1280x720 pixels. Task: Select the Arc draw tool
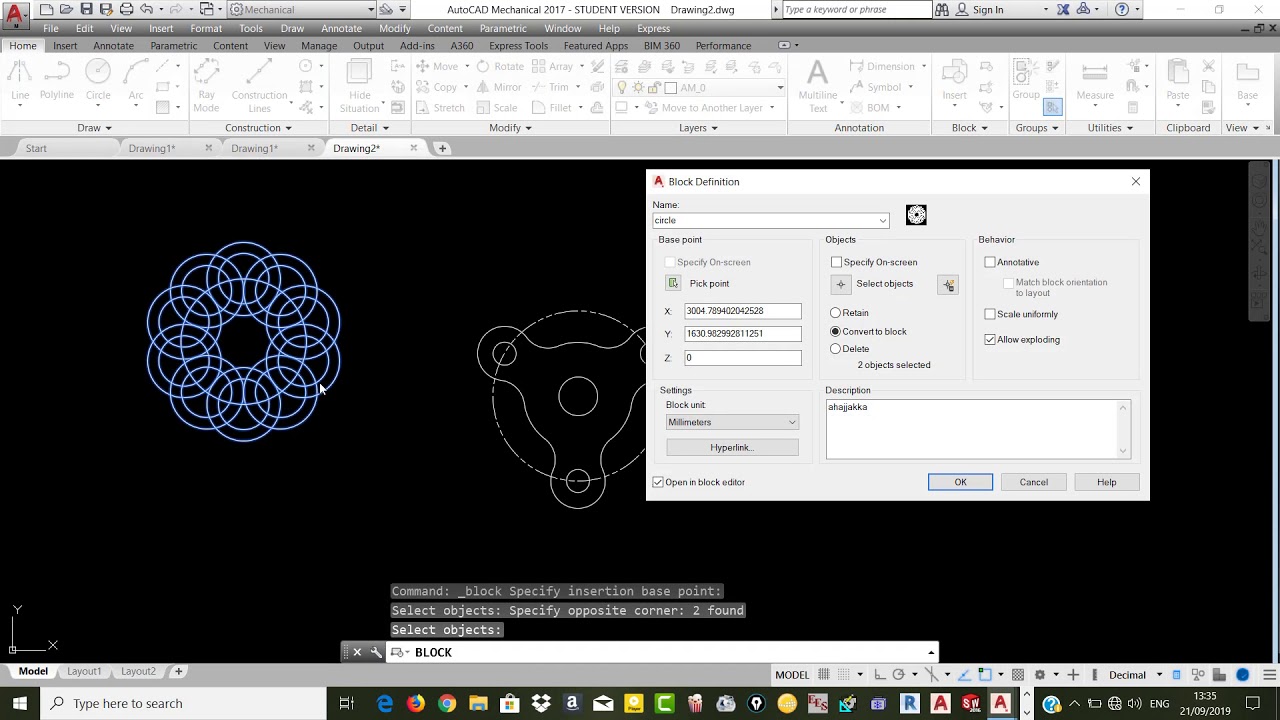click(136, 82)
